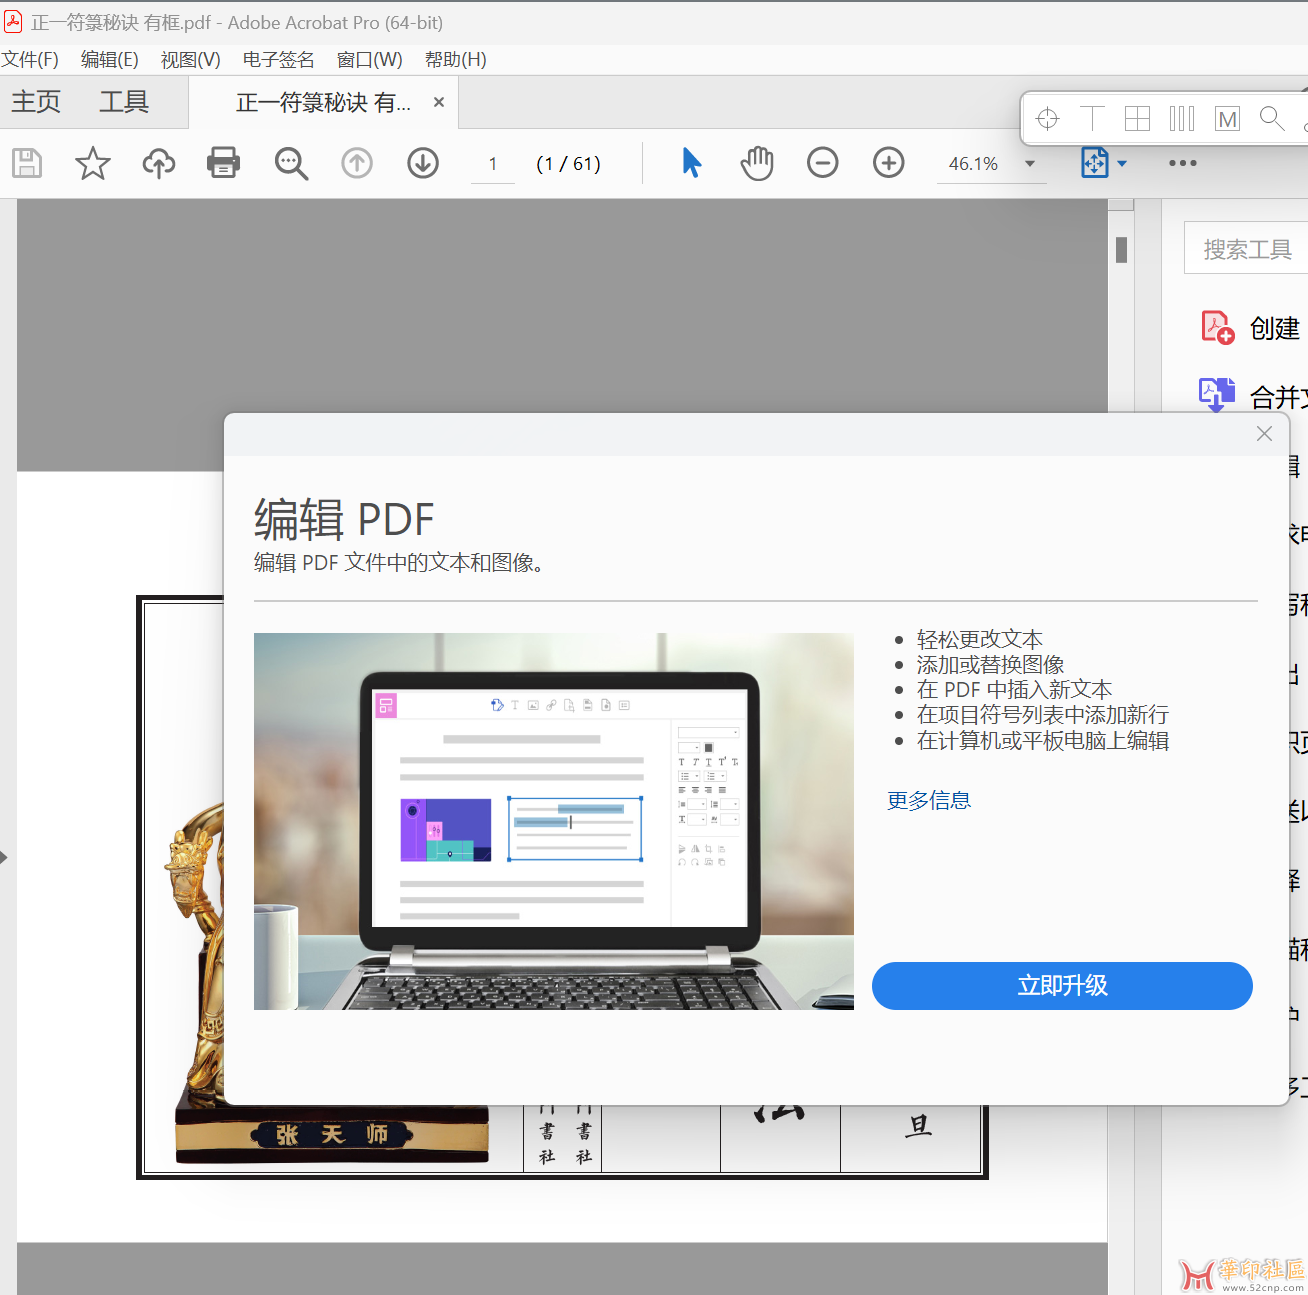Go to previous page arrow
The height and width of the screenshot is (1295, 1308).
point(357,163)
